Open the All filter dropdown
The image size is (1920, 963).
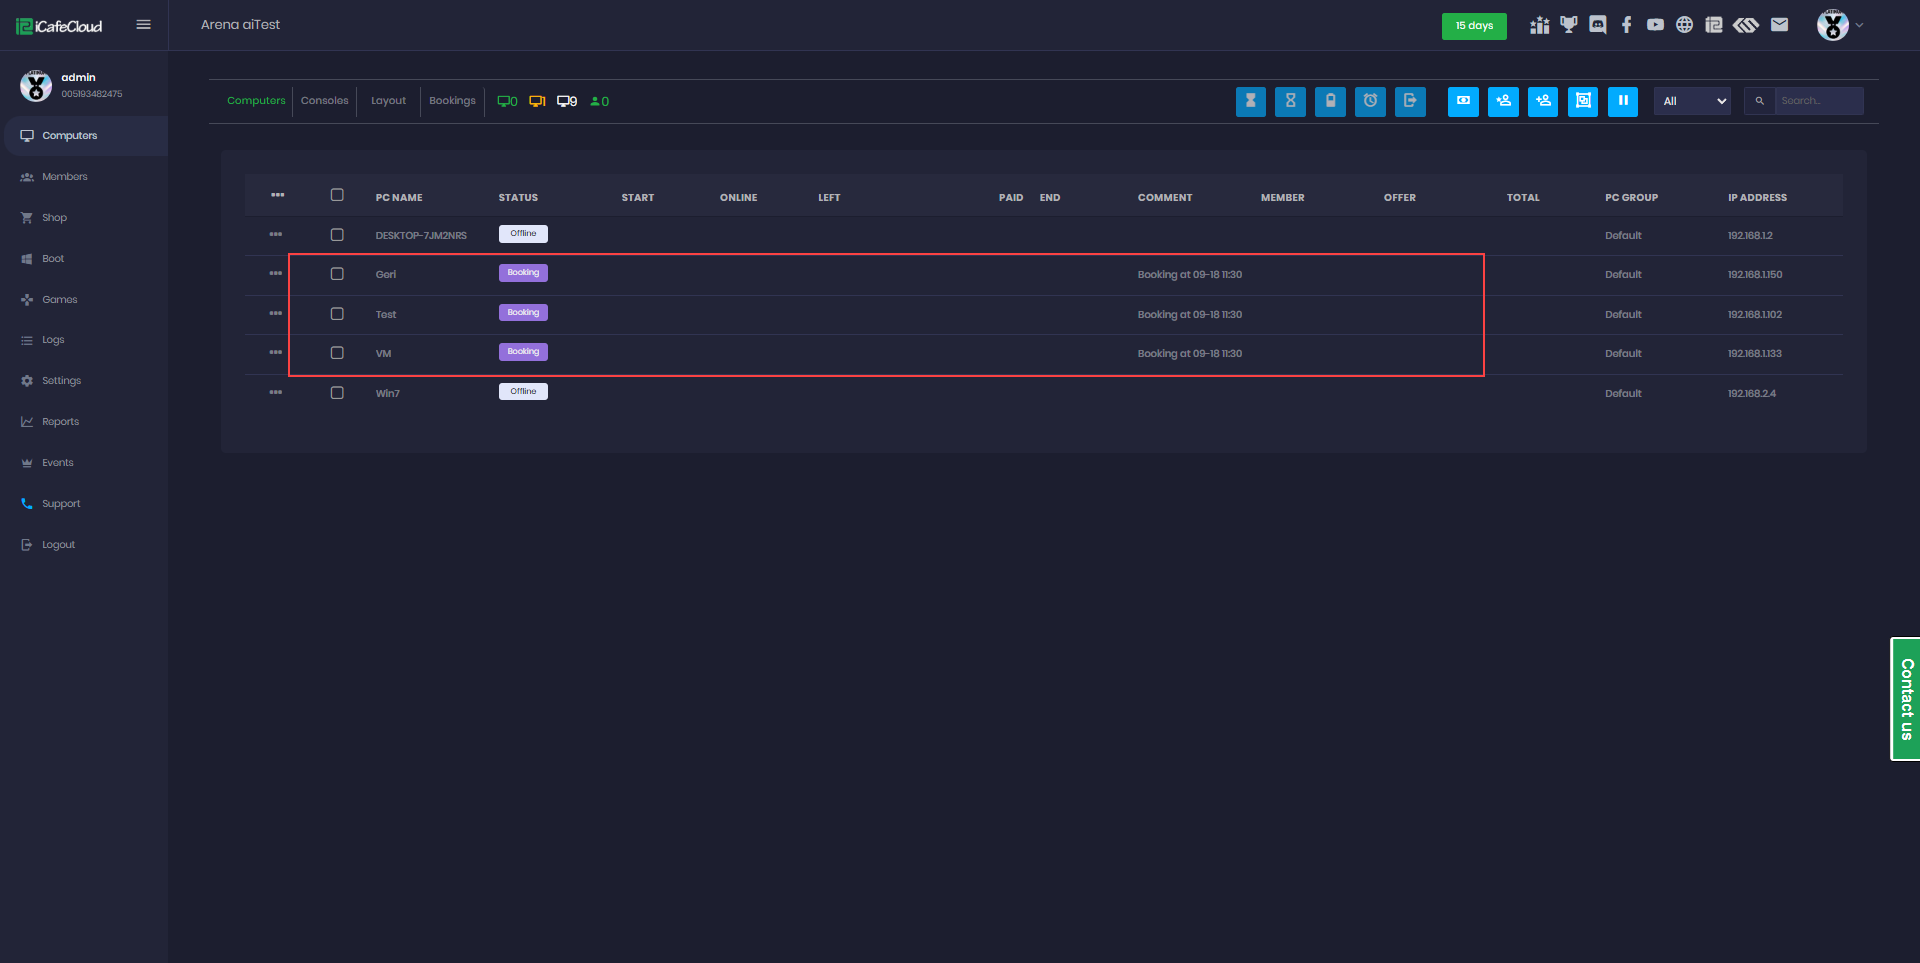[1692, 101]
